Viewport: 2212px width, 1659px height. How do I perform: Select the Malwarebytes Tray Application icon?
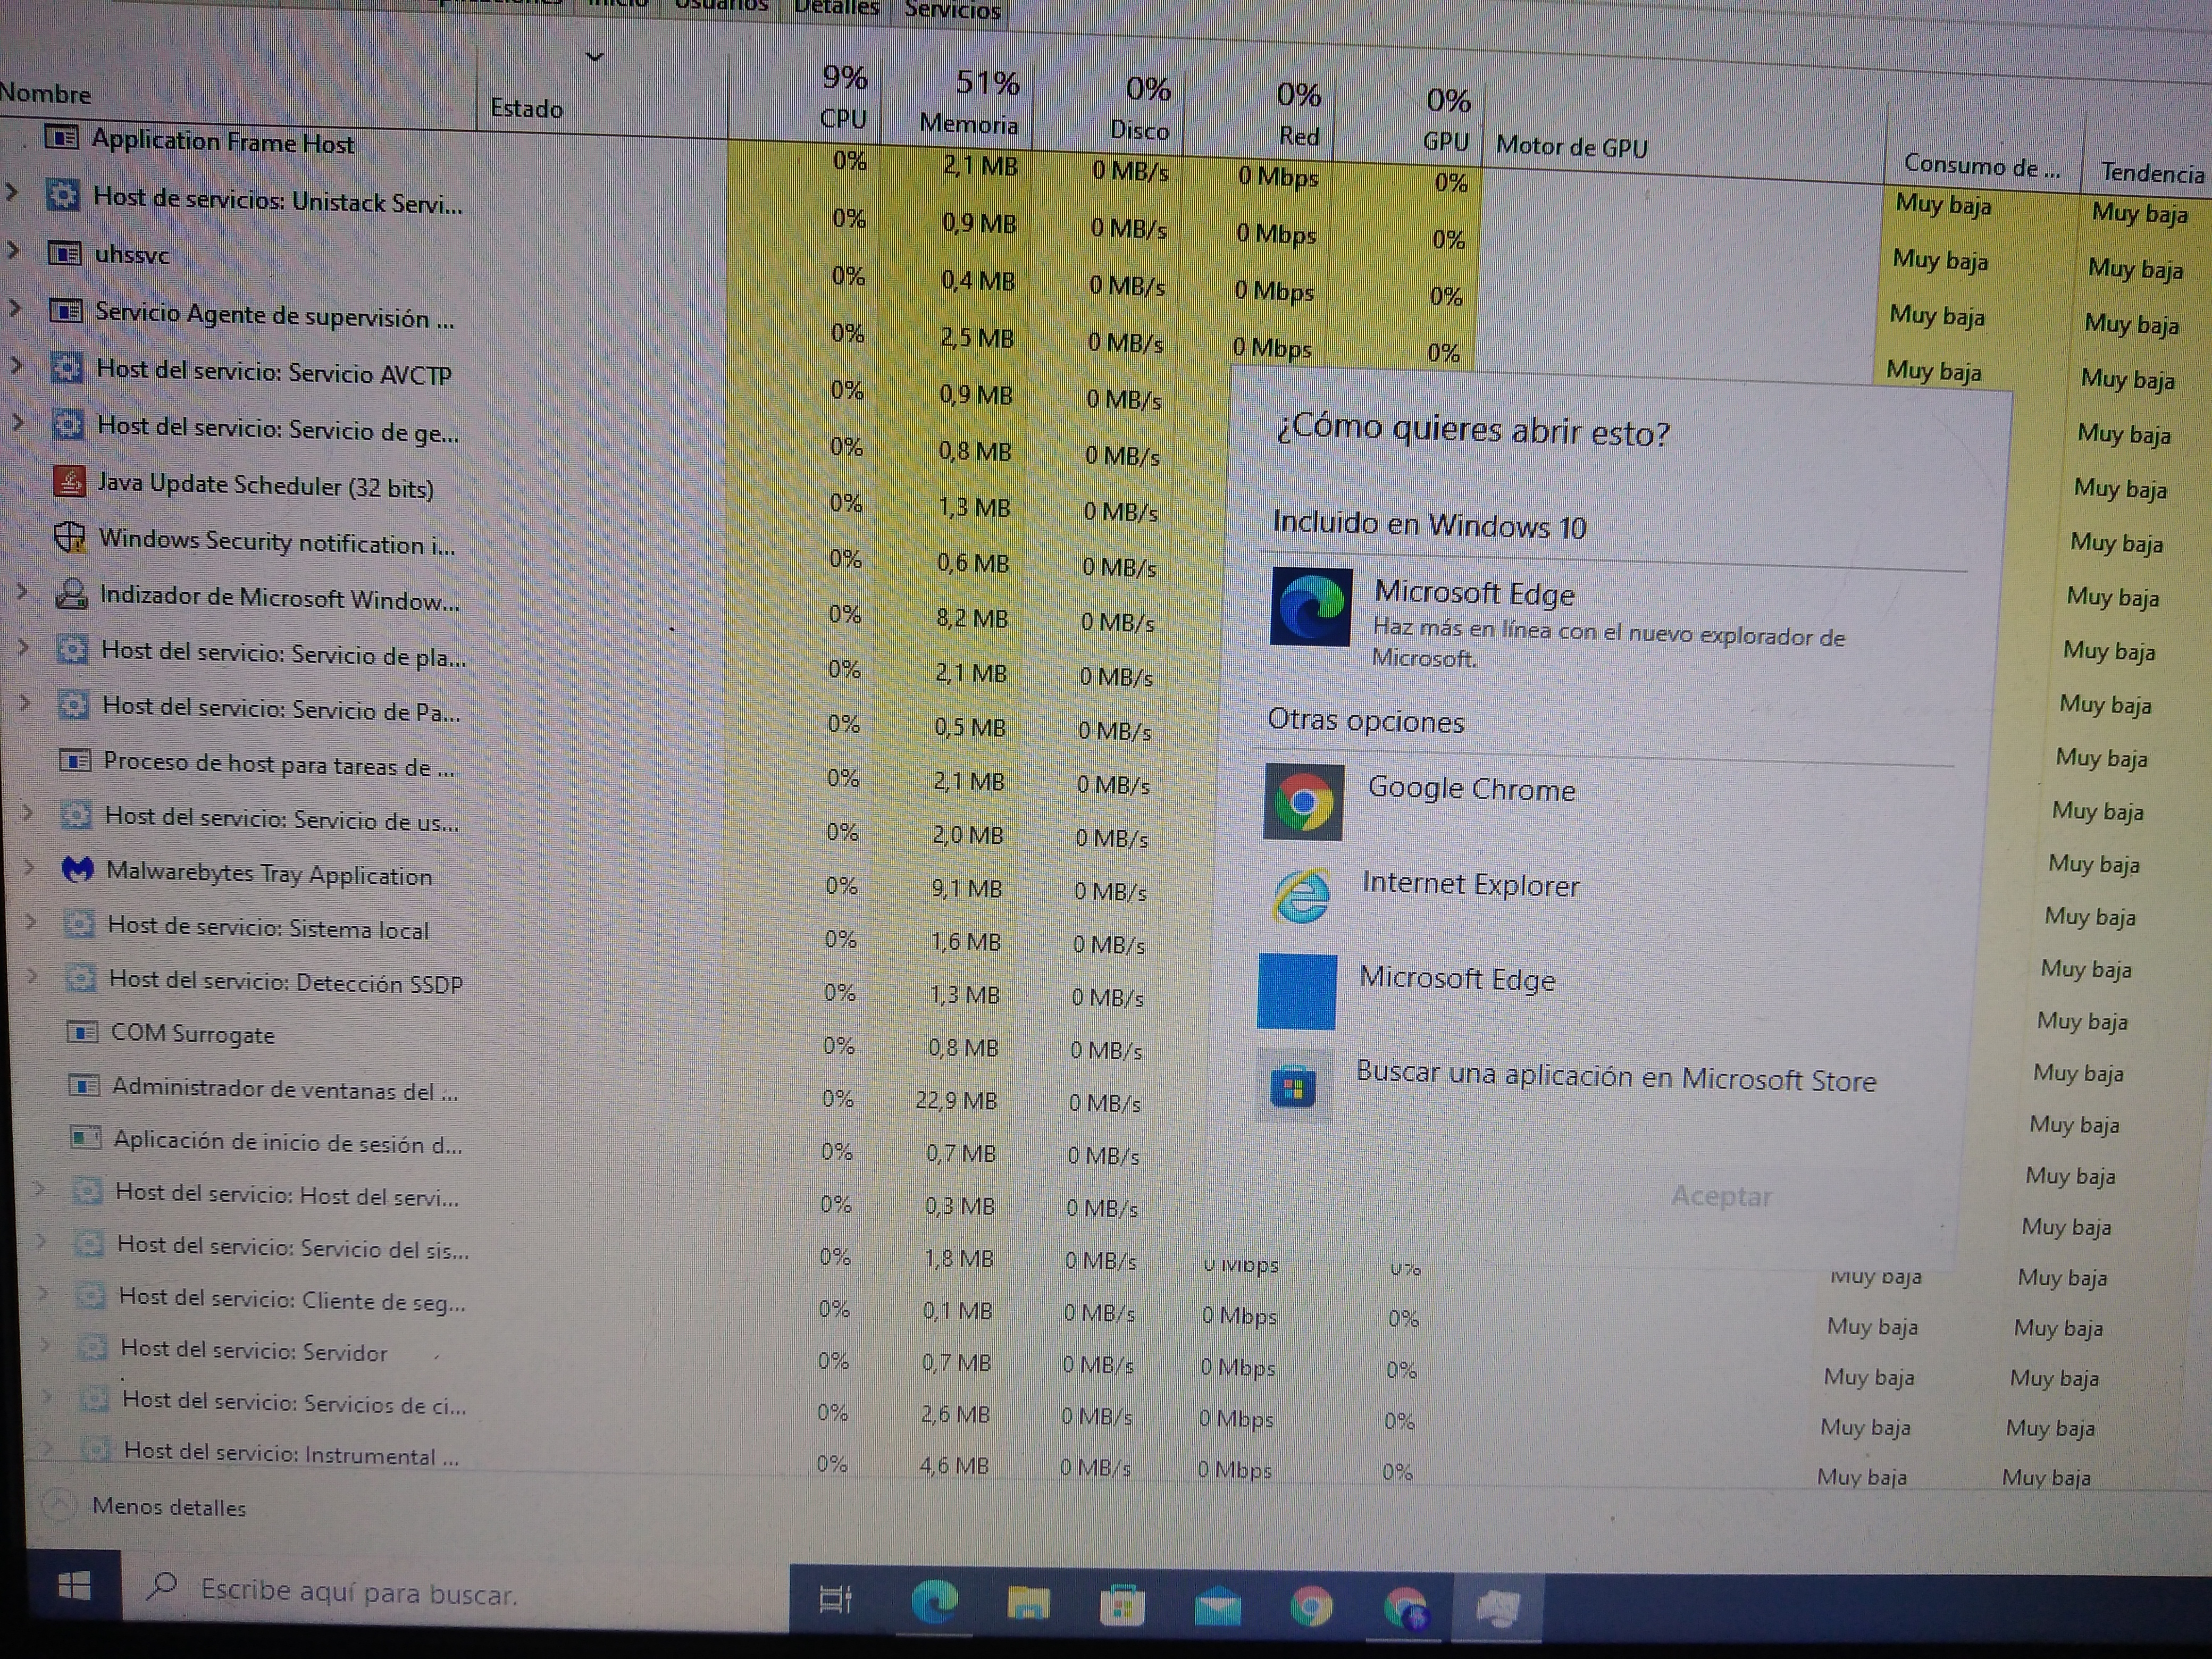[77, 870]
